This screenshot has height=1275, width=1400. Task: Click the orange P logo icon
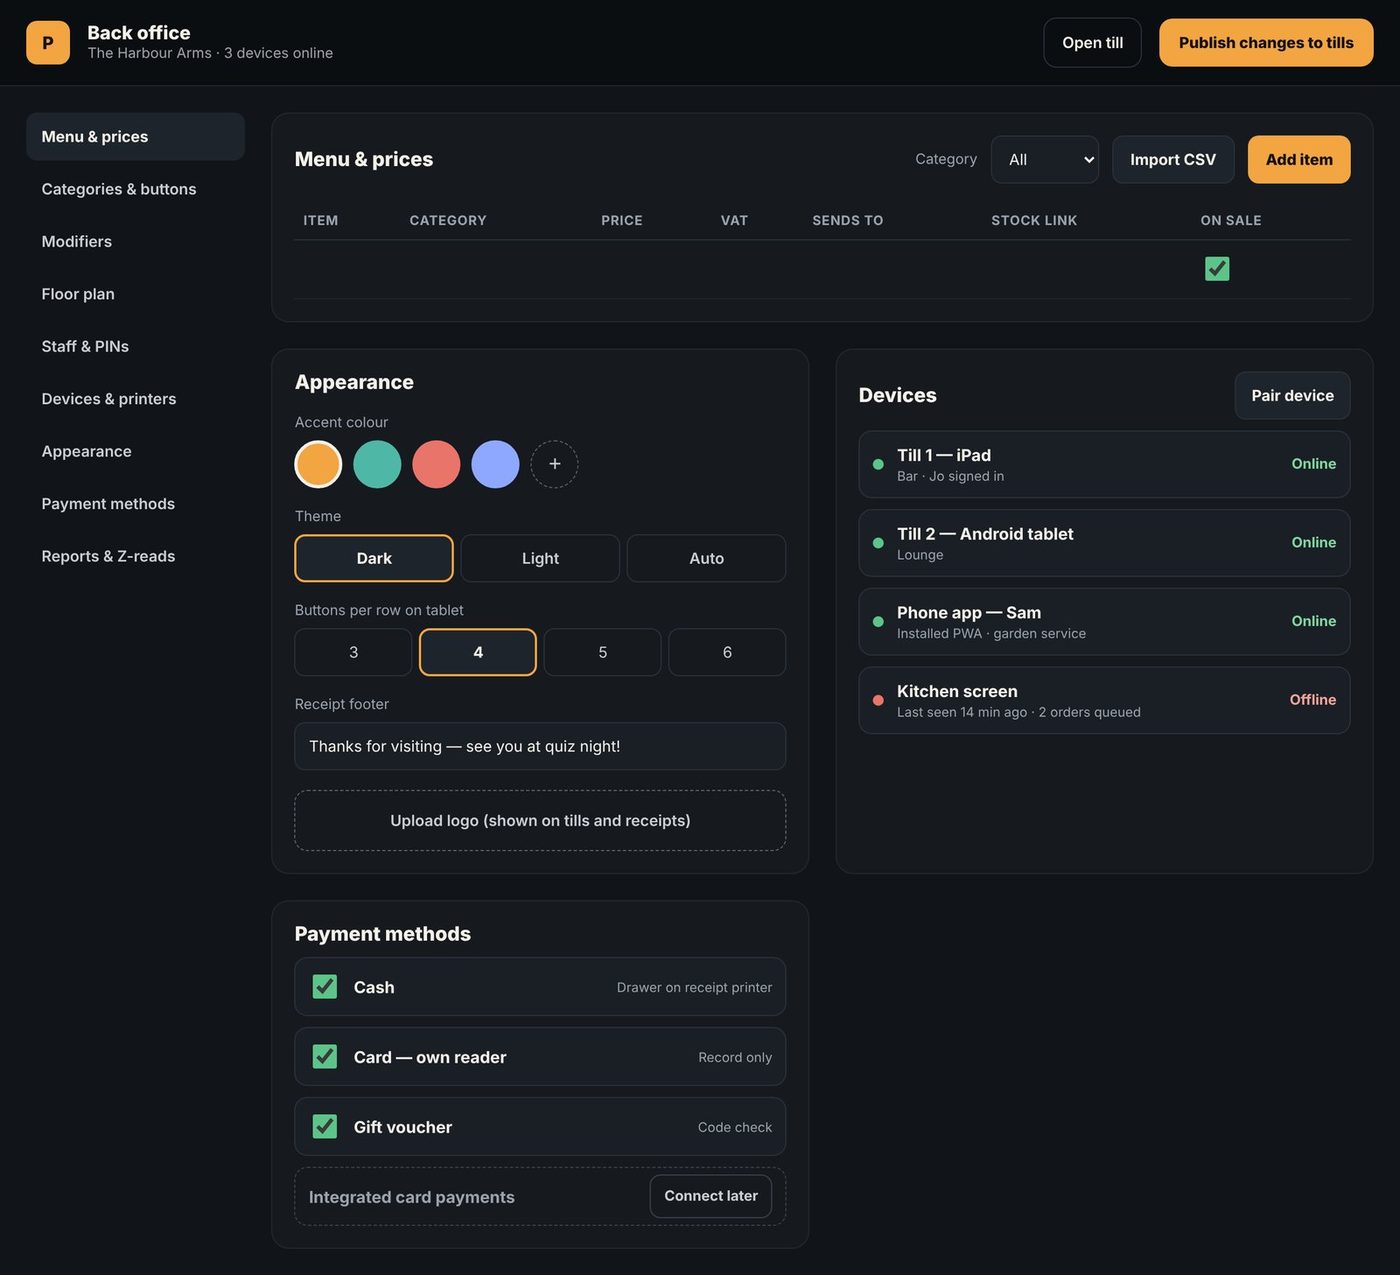pos(48,43)
